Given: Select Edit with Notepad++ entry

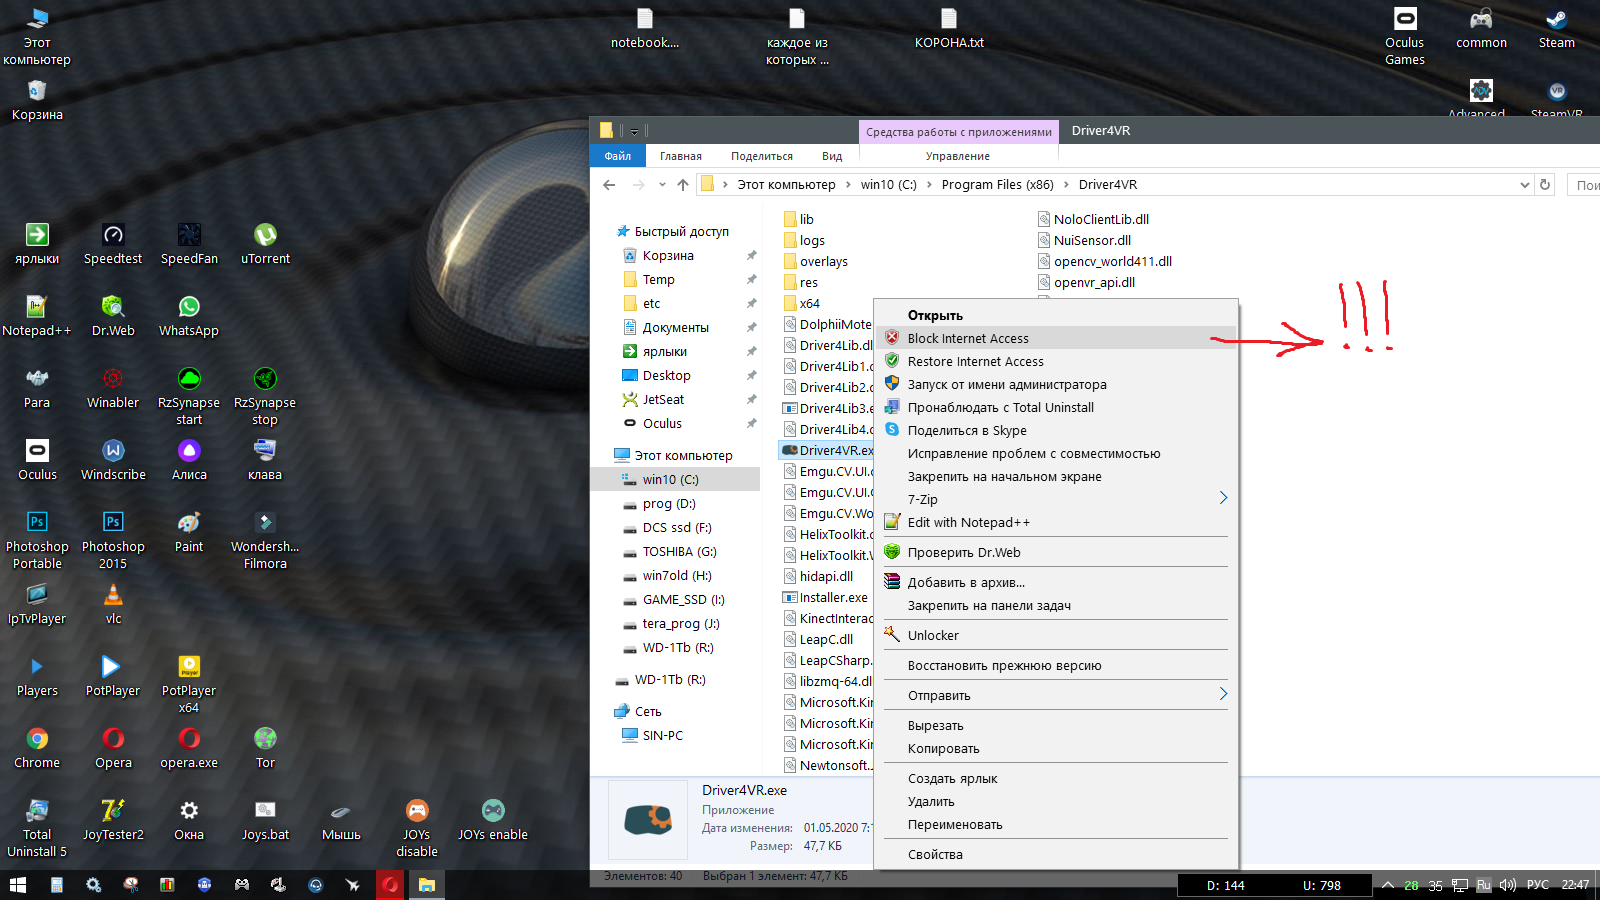Looking at the screenshot, I should 1056,522.
